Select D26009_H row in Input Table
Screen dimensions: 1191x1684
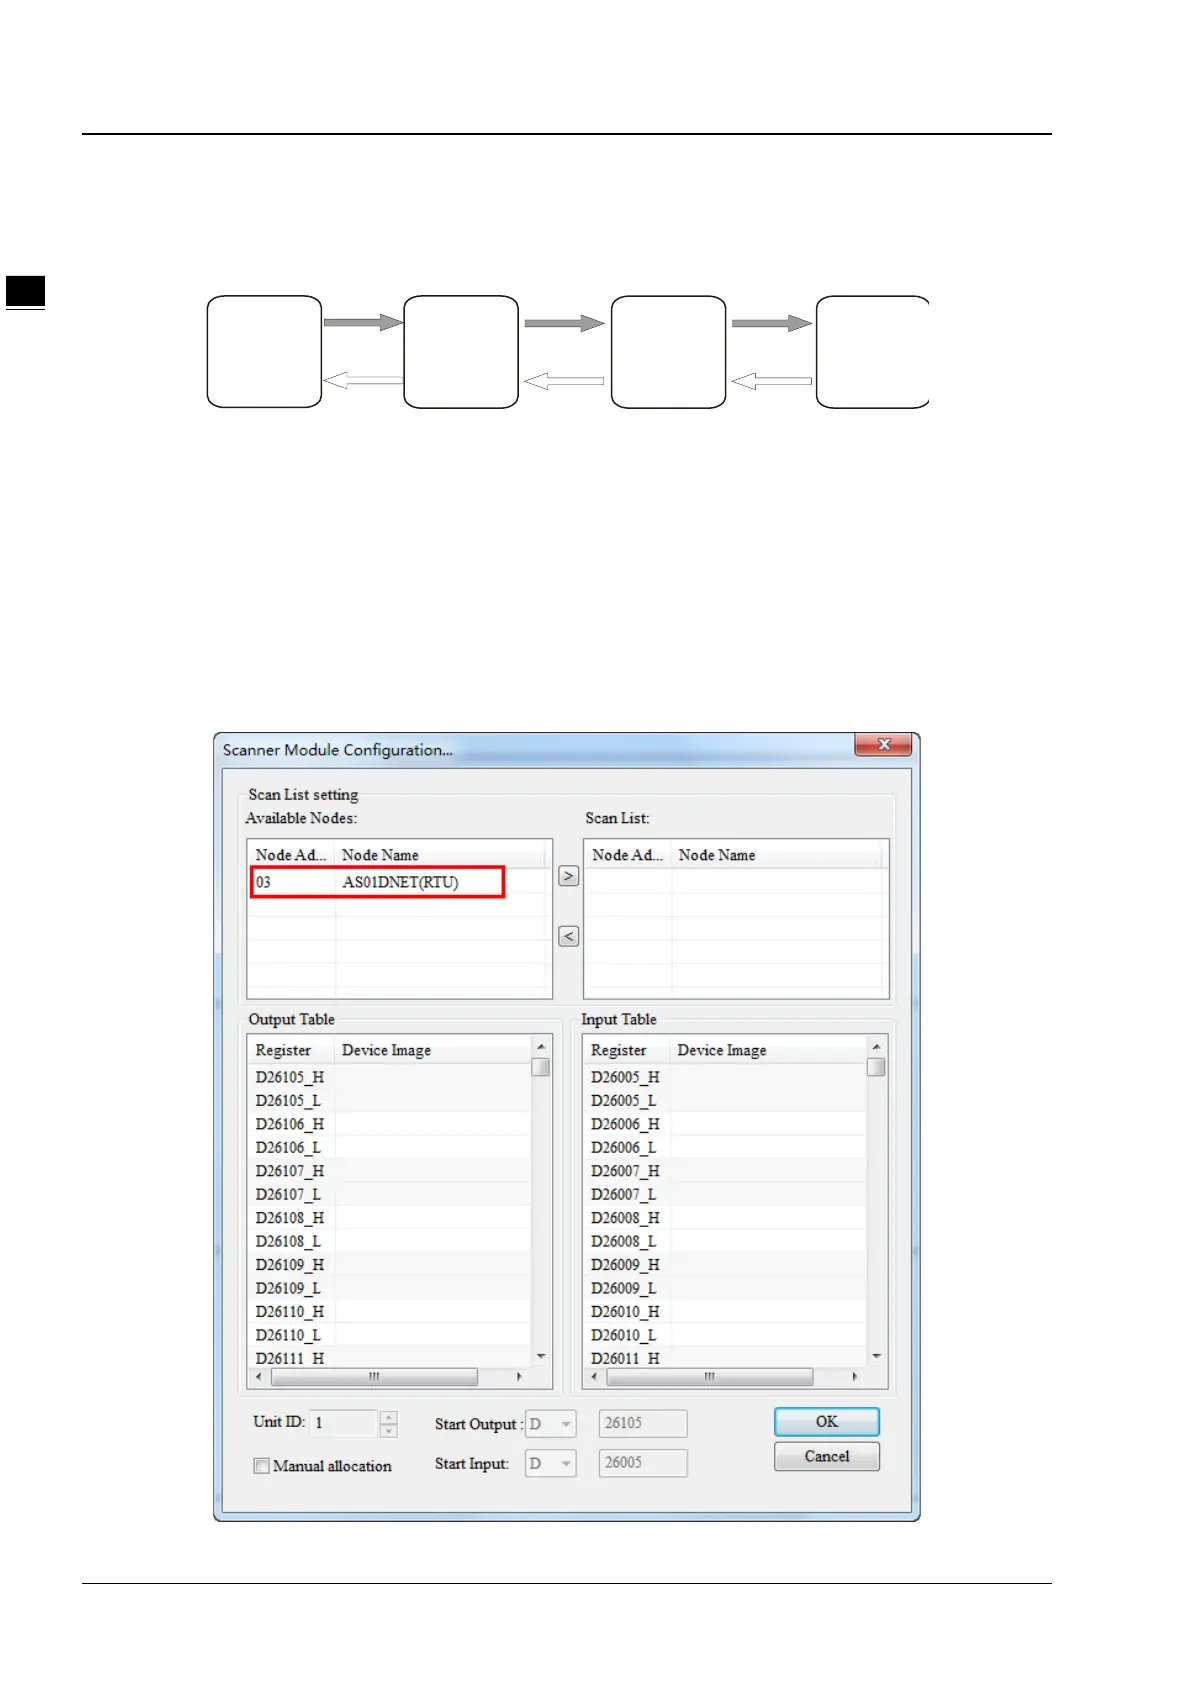point(725,1265)
